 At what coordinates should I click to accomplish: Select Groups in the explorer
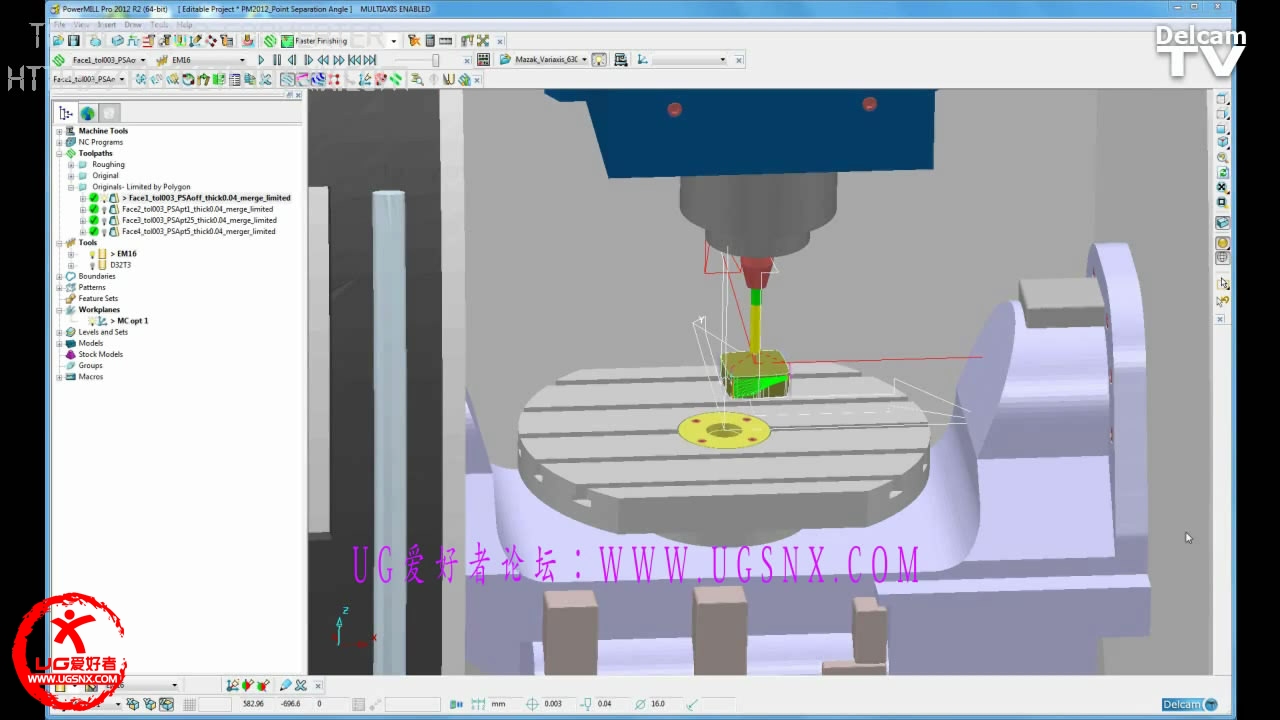pyautogui.click(x=91, y=365)
